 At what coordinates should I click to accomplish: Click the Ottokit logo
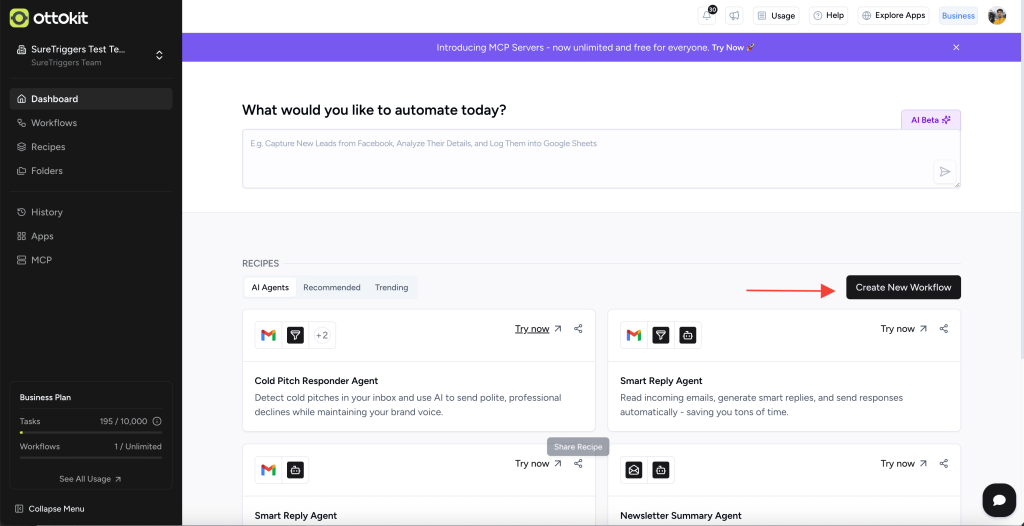(48, 18)
